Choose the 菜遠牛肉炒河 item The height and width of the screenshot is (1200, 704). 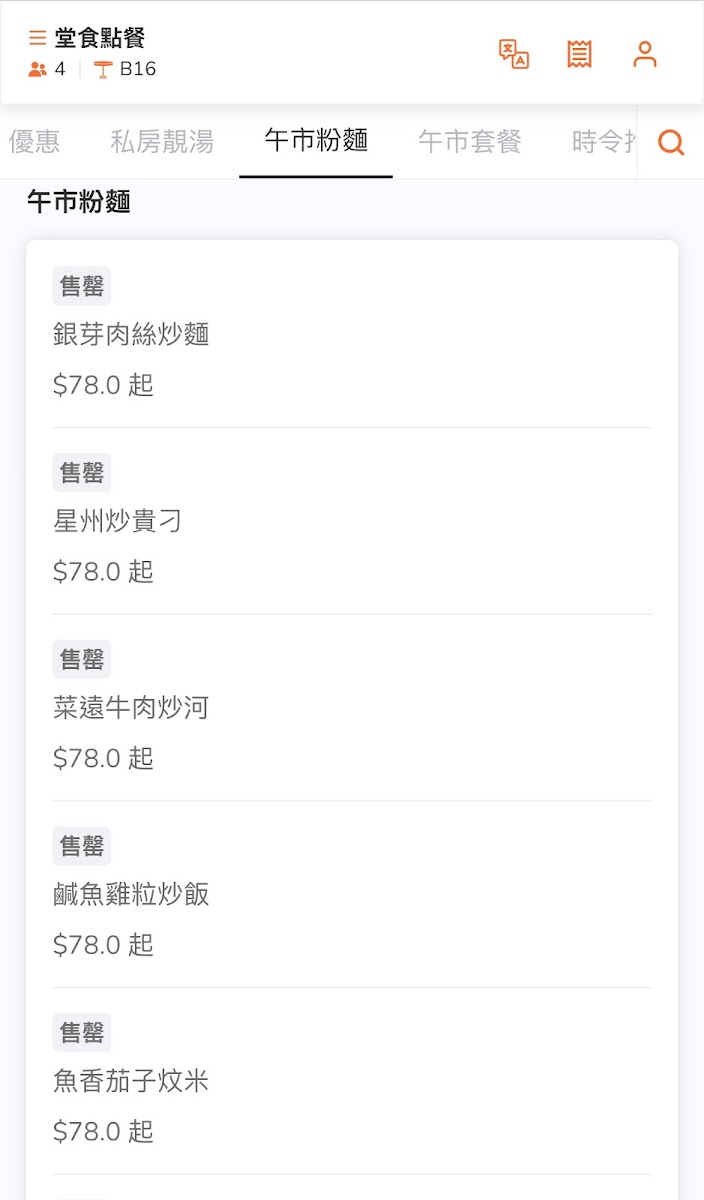[x=131, y=708]
